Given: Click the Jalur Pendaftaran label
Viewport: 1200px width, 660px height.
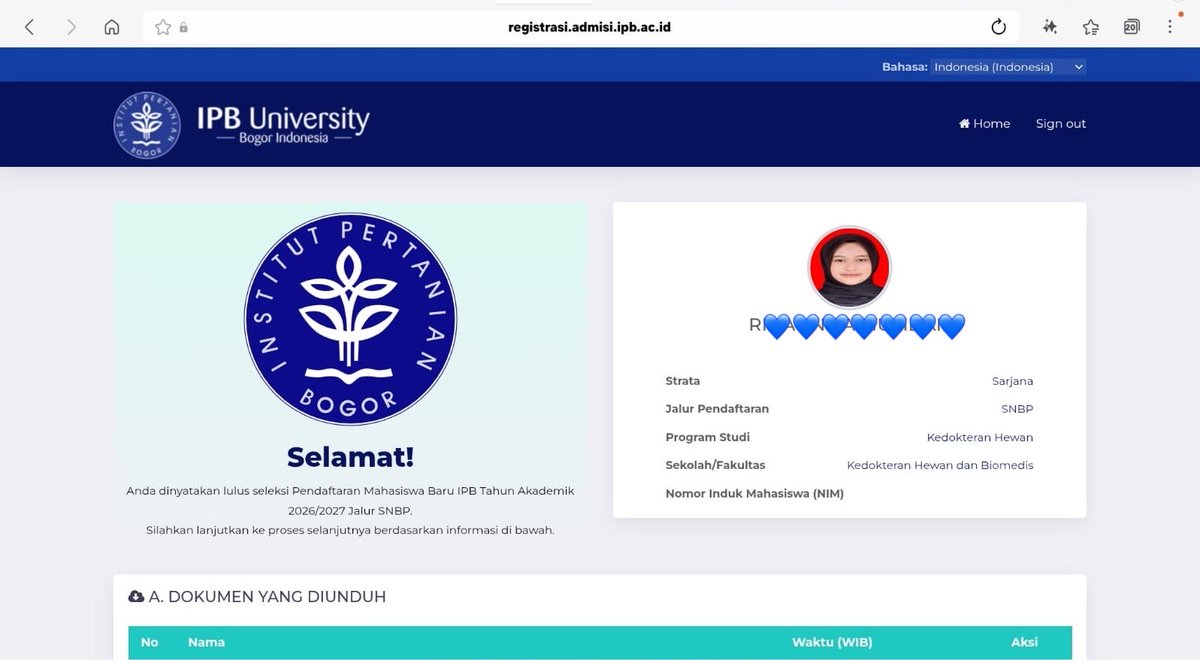Looking at the screenshot, I should [717, 409].
